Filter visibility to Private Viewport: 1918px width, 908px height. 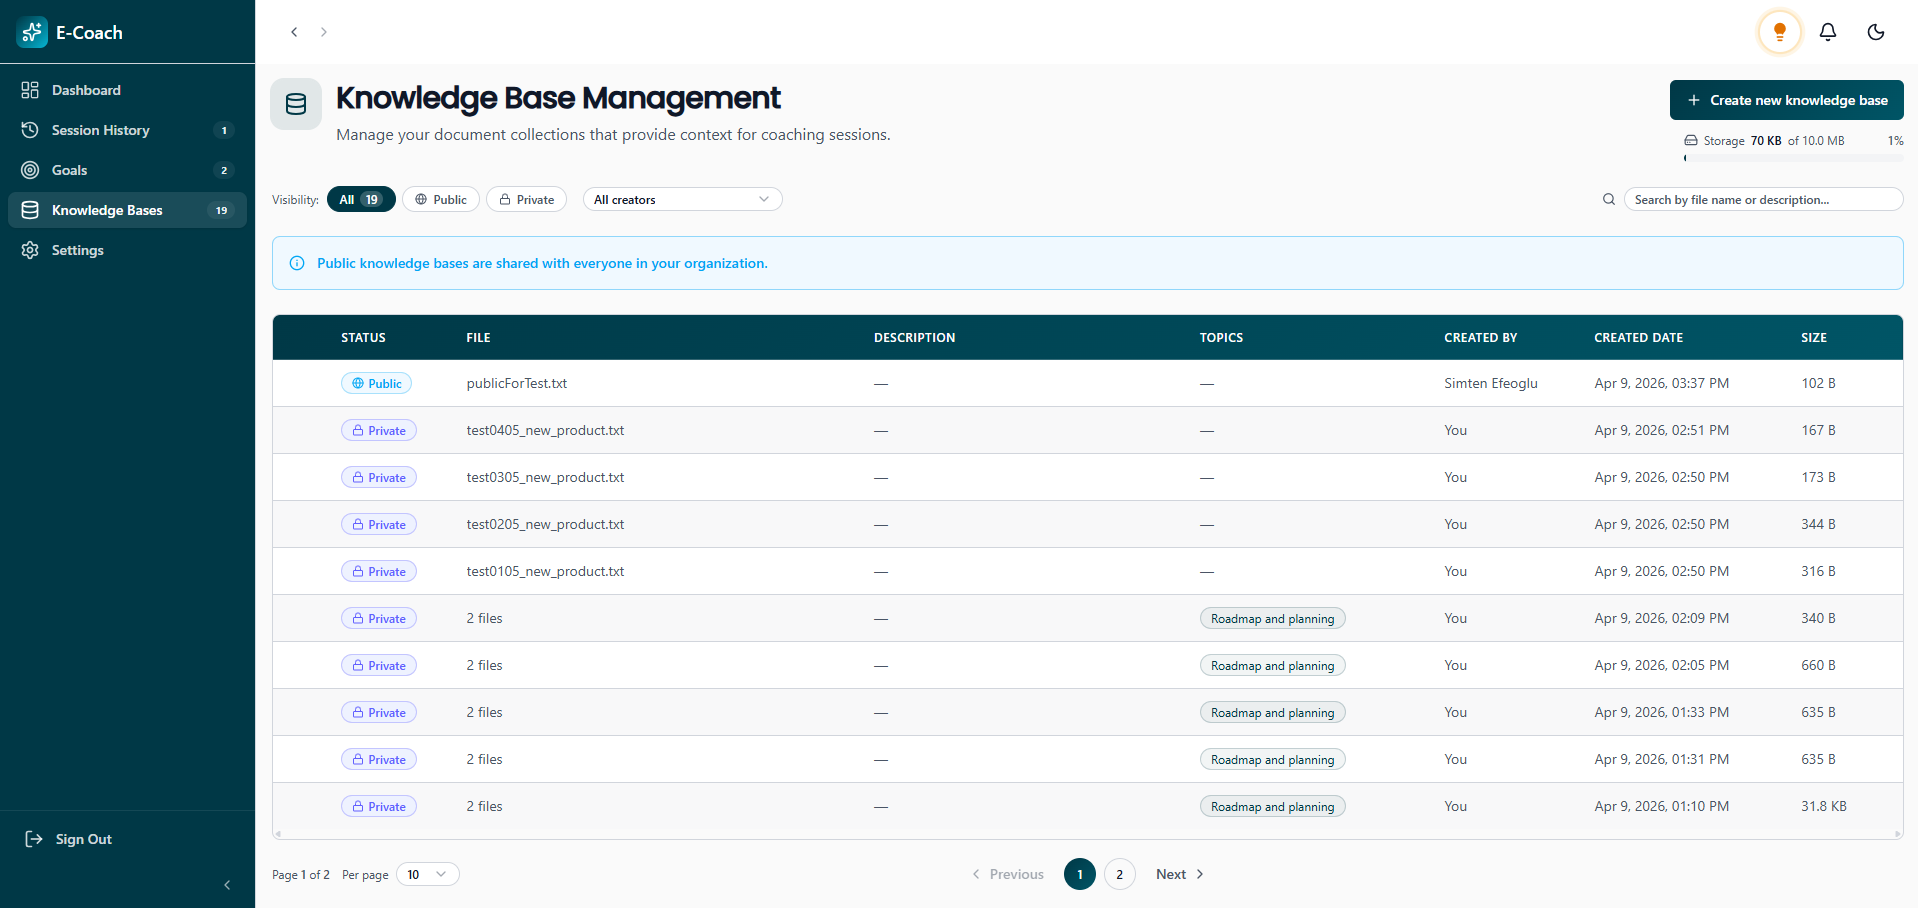pyautogui.click(x=526, y=199)
